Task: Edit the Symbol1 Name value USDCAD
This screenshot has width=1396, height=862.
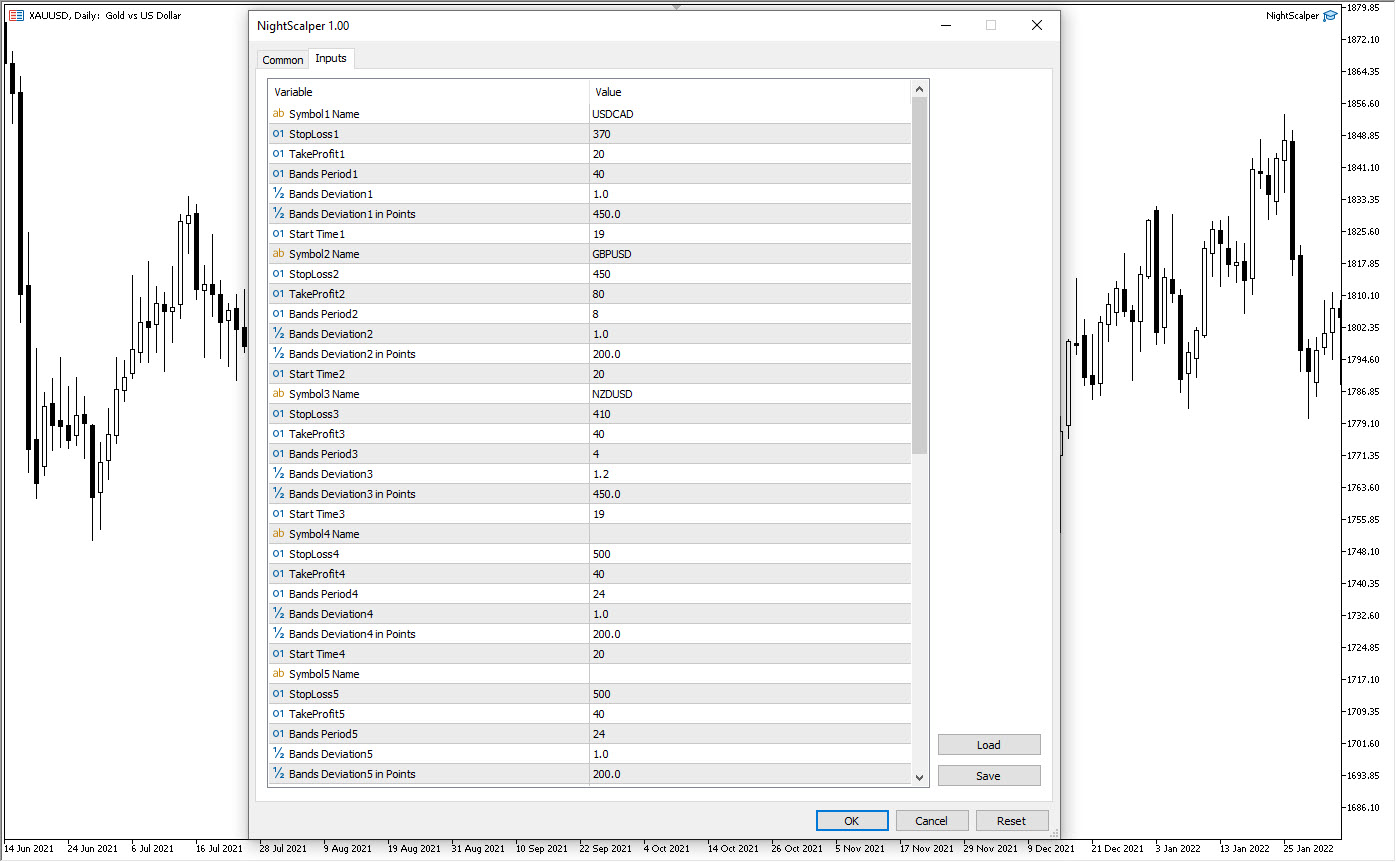Action: pyautogui.click(x=750, y=114)
